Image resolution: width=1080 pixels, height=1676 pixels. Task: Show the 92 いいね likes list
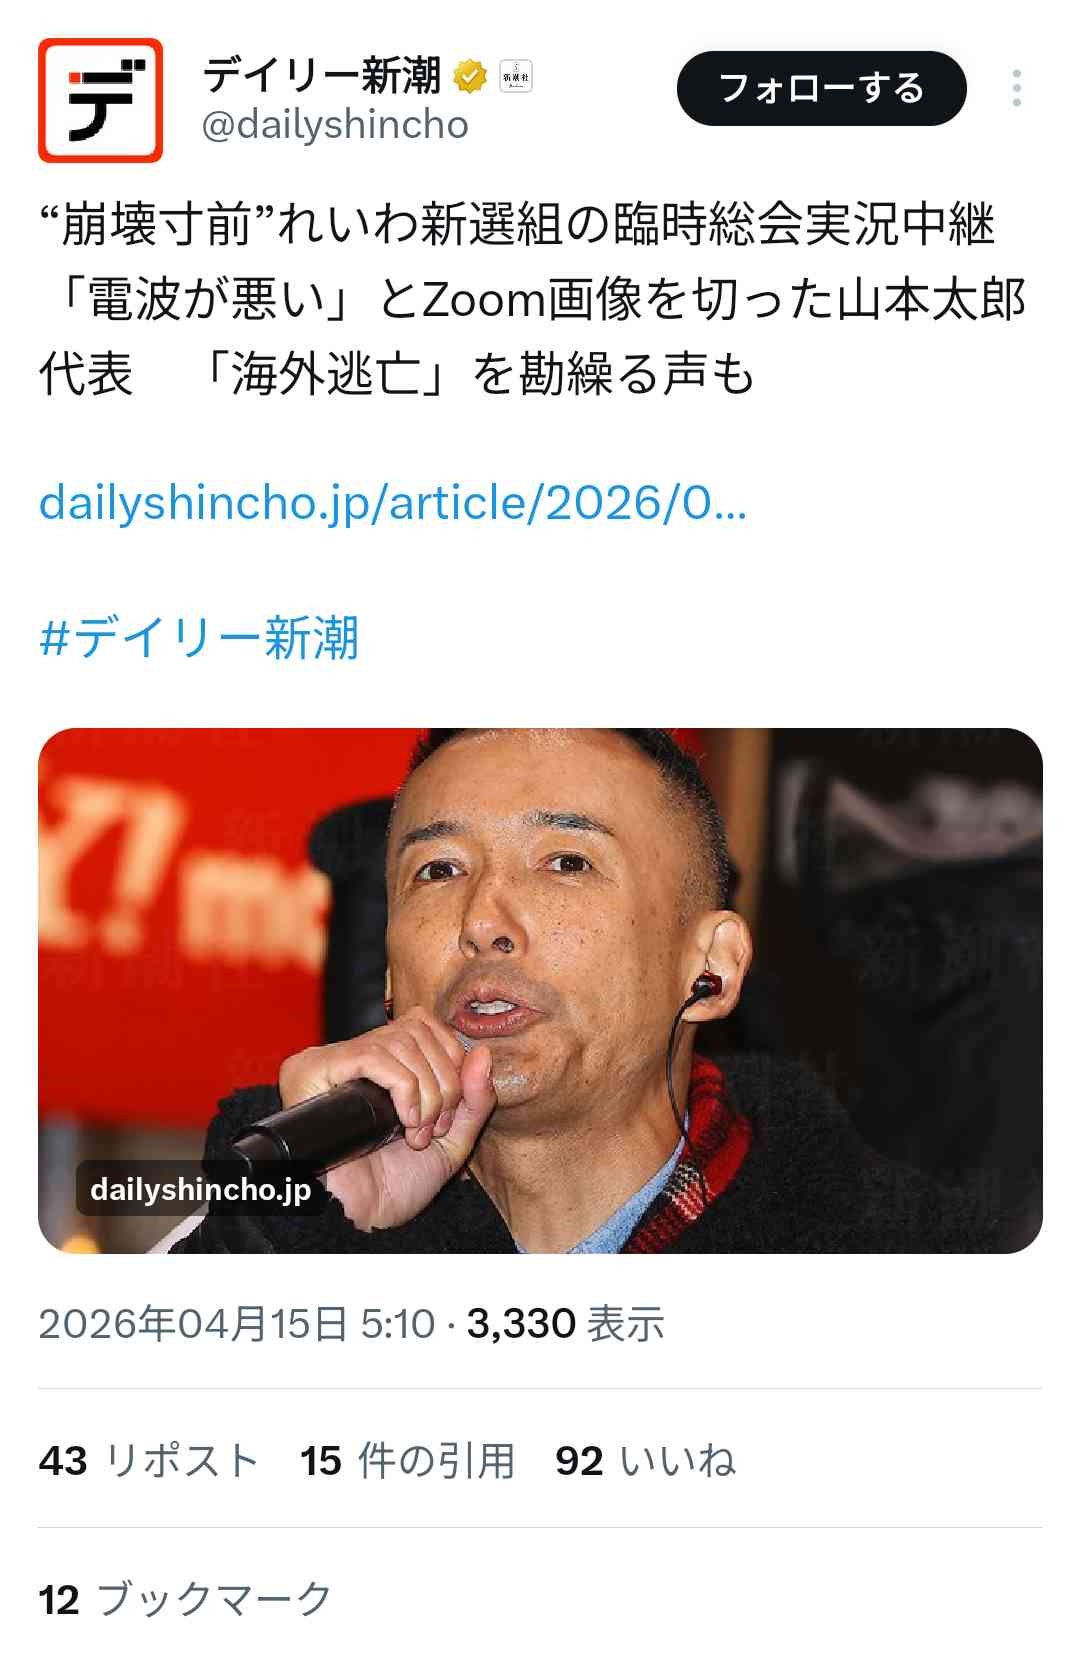(646, 1461)
